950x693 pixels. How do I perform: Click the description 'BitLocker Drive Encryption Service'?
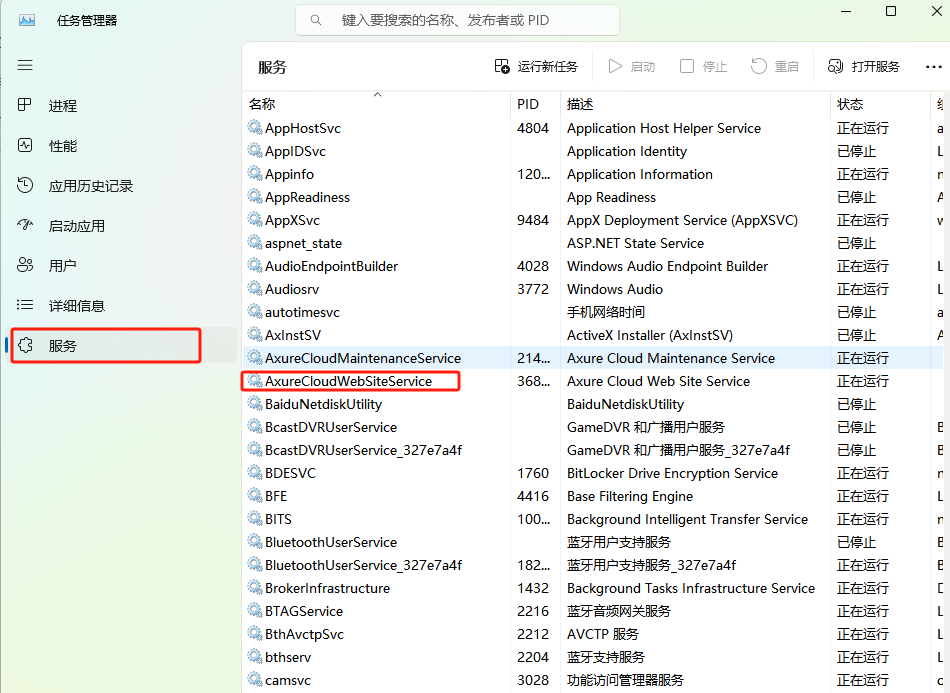672,473
